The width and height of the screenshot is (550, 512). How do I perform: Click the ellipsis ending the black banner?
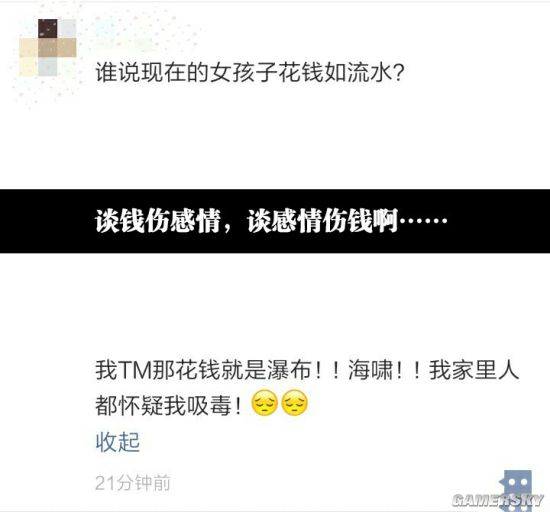424,221
